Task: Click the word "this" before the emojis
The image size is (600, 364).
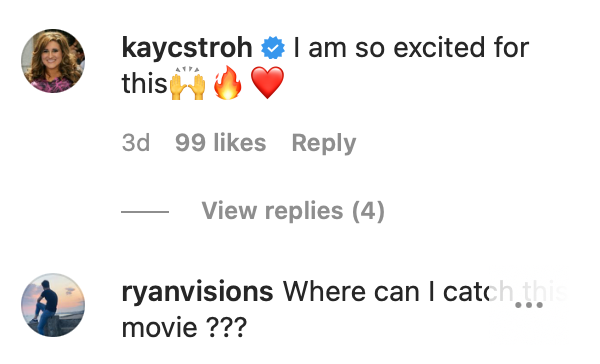Action: point(145,83)
